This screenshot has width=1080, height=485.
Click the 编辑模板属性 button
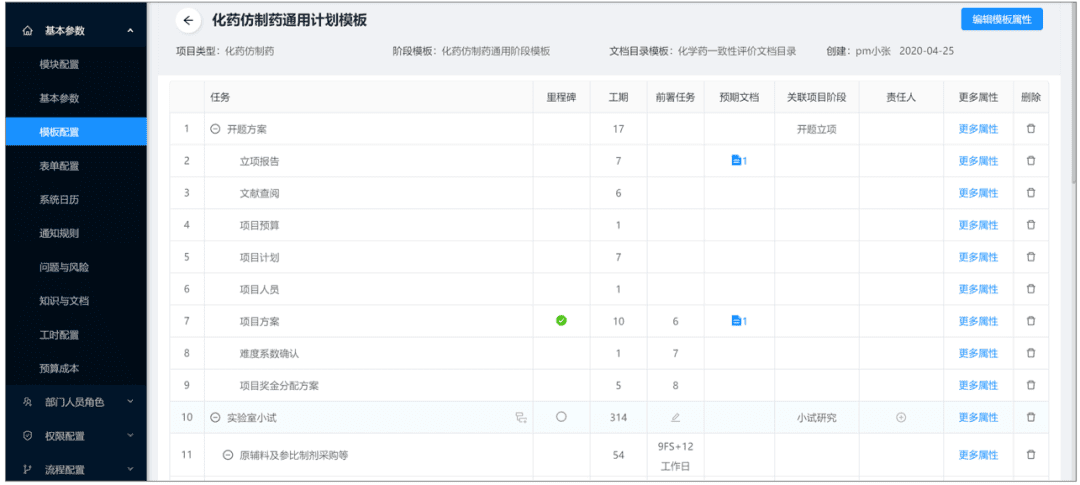(x=1001, y=19)
